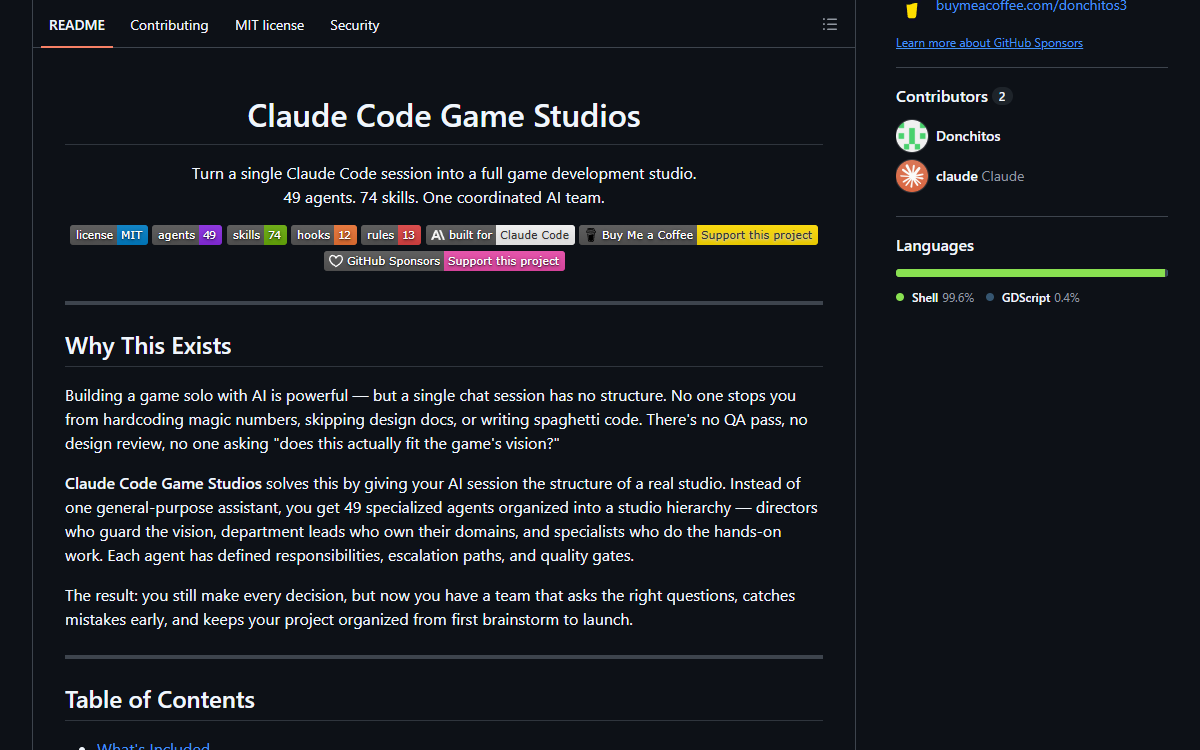Click the Buy Me a Coffee badge

click(x=698, y=235)
